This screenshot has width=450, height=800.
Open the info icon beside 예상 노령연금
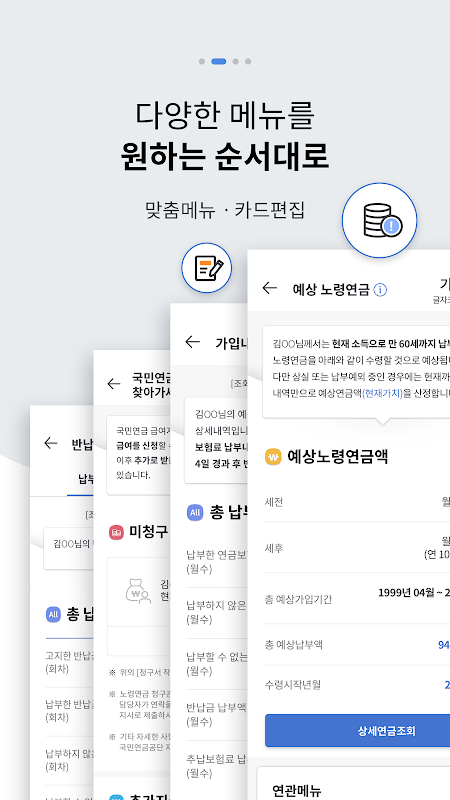point(380,290)
